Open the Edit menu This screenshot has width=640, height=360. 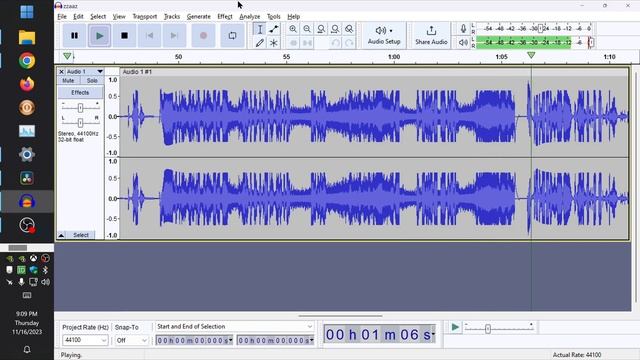[x=78, y=16]
